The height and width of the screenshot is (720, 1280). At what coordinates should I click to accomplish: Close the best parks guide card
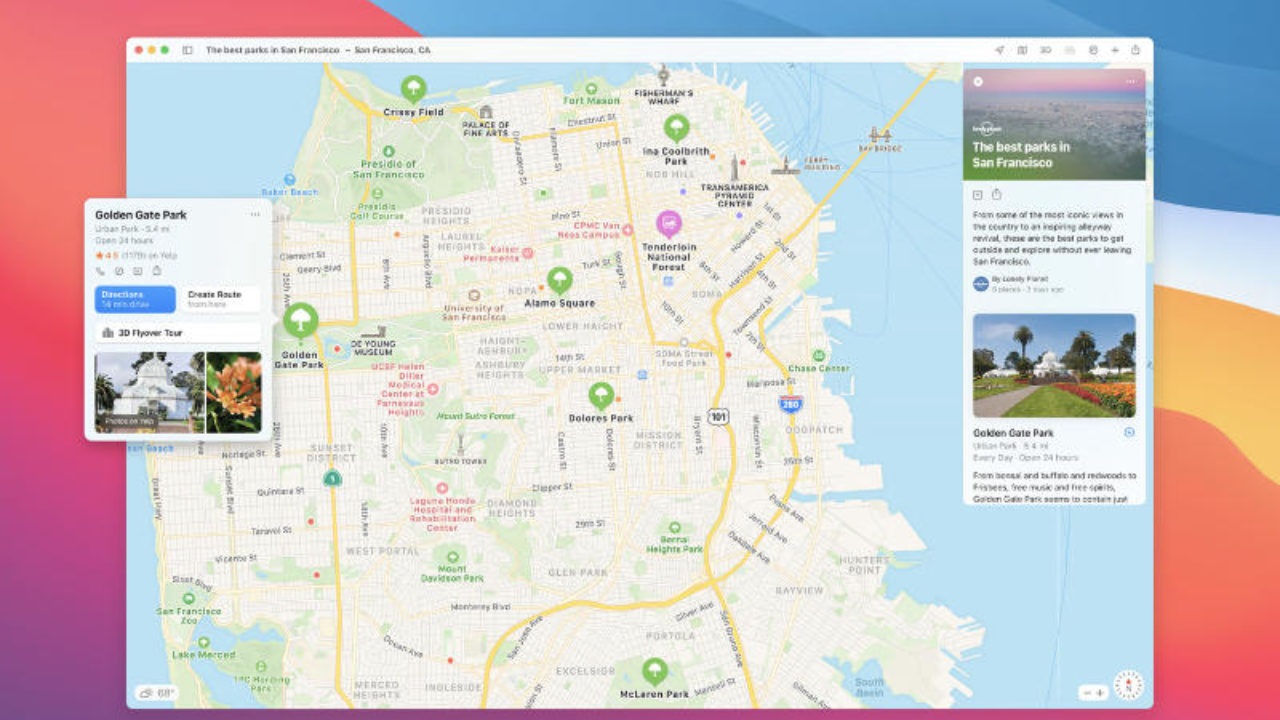[x=978, y=82]
